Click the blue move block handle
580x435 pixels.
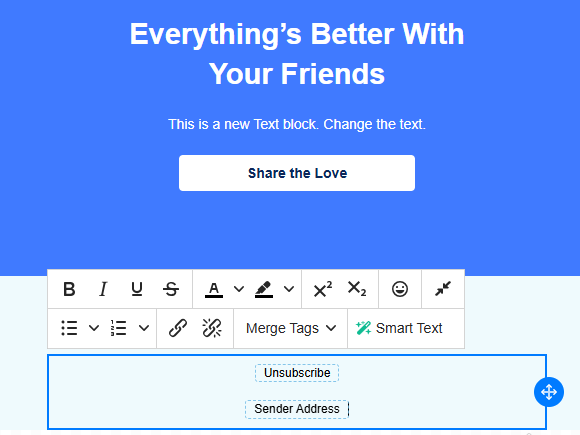[x=549, y=392]
